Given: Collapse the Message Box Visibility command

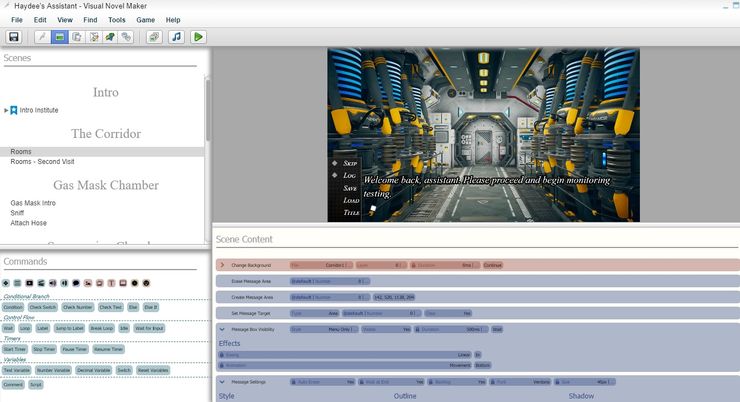Looking at the screenshot, I should [222, 329].
